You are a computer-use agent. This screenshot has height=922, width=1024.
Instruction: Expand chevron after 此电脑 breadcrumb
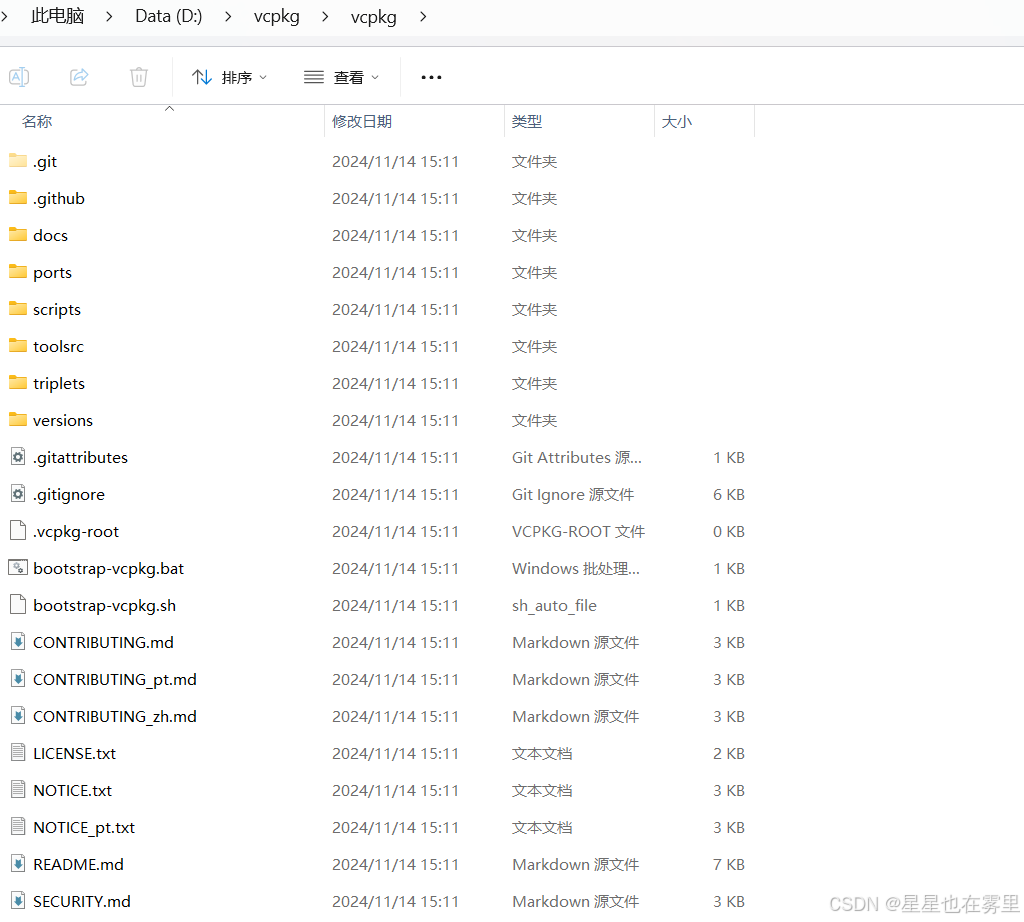(110, 16)
